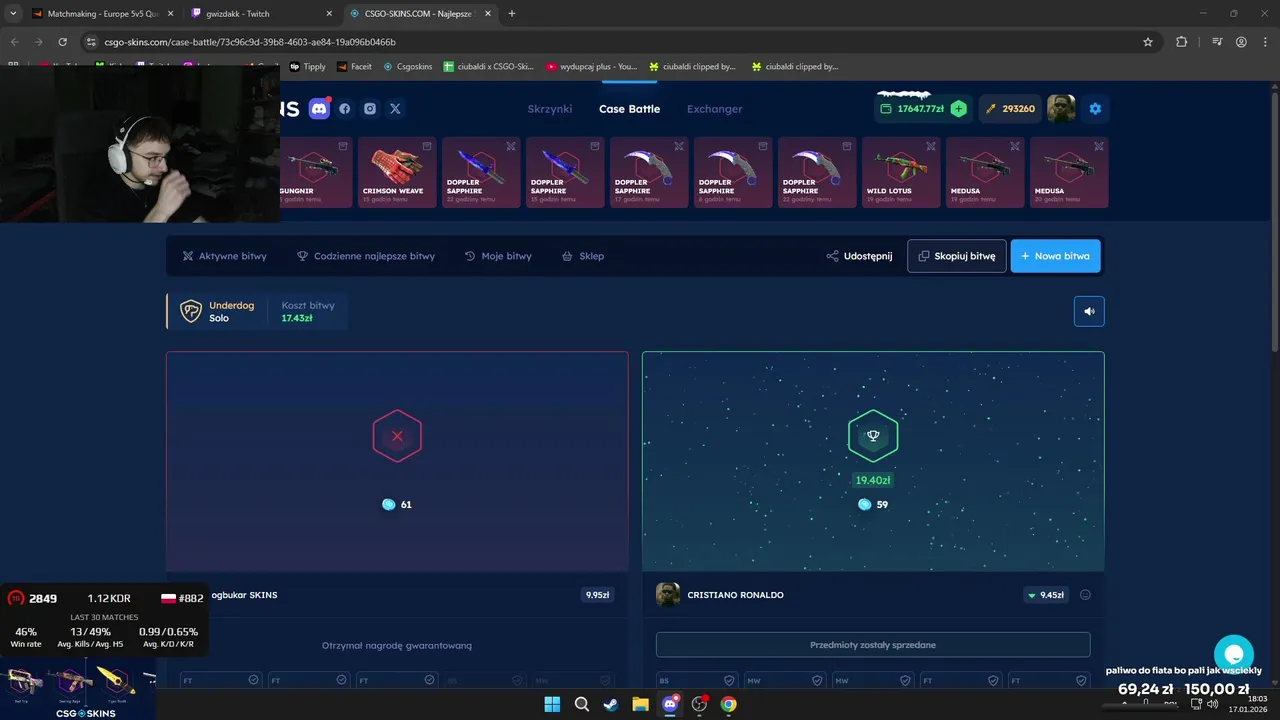Open the browser extensions puzzle icon

click(1181, 42)
